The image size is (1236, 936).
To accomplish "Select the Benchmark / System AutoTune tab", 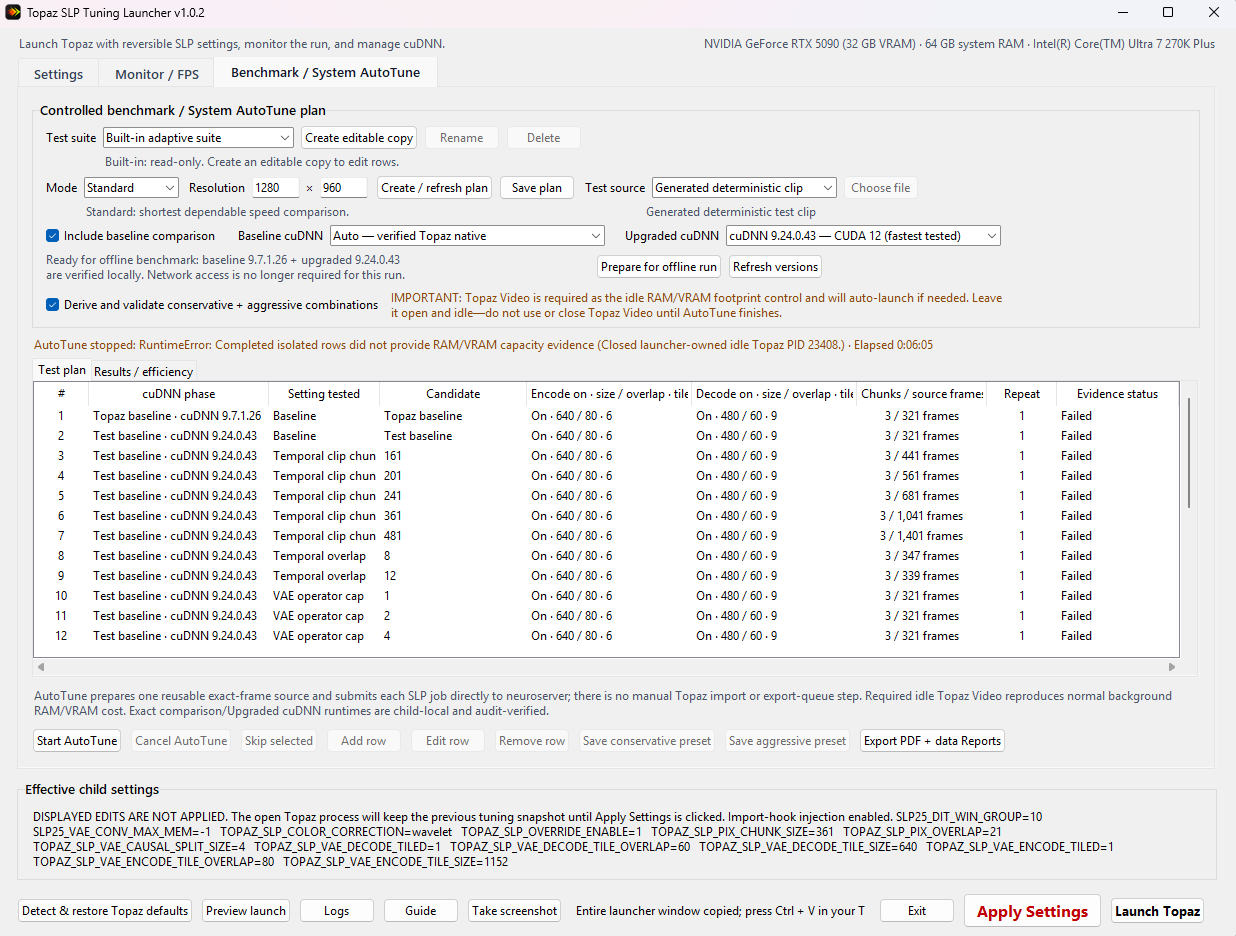I will (x=325, y=72).
